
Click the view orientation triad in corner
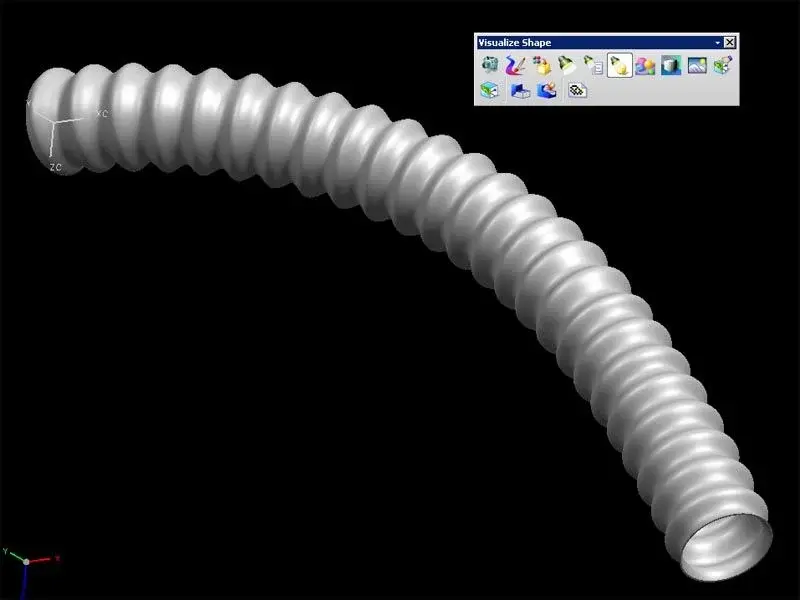tap(22, 556)
